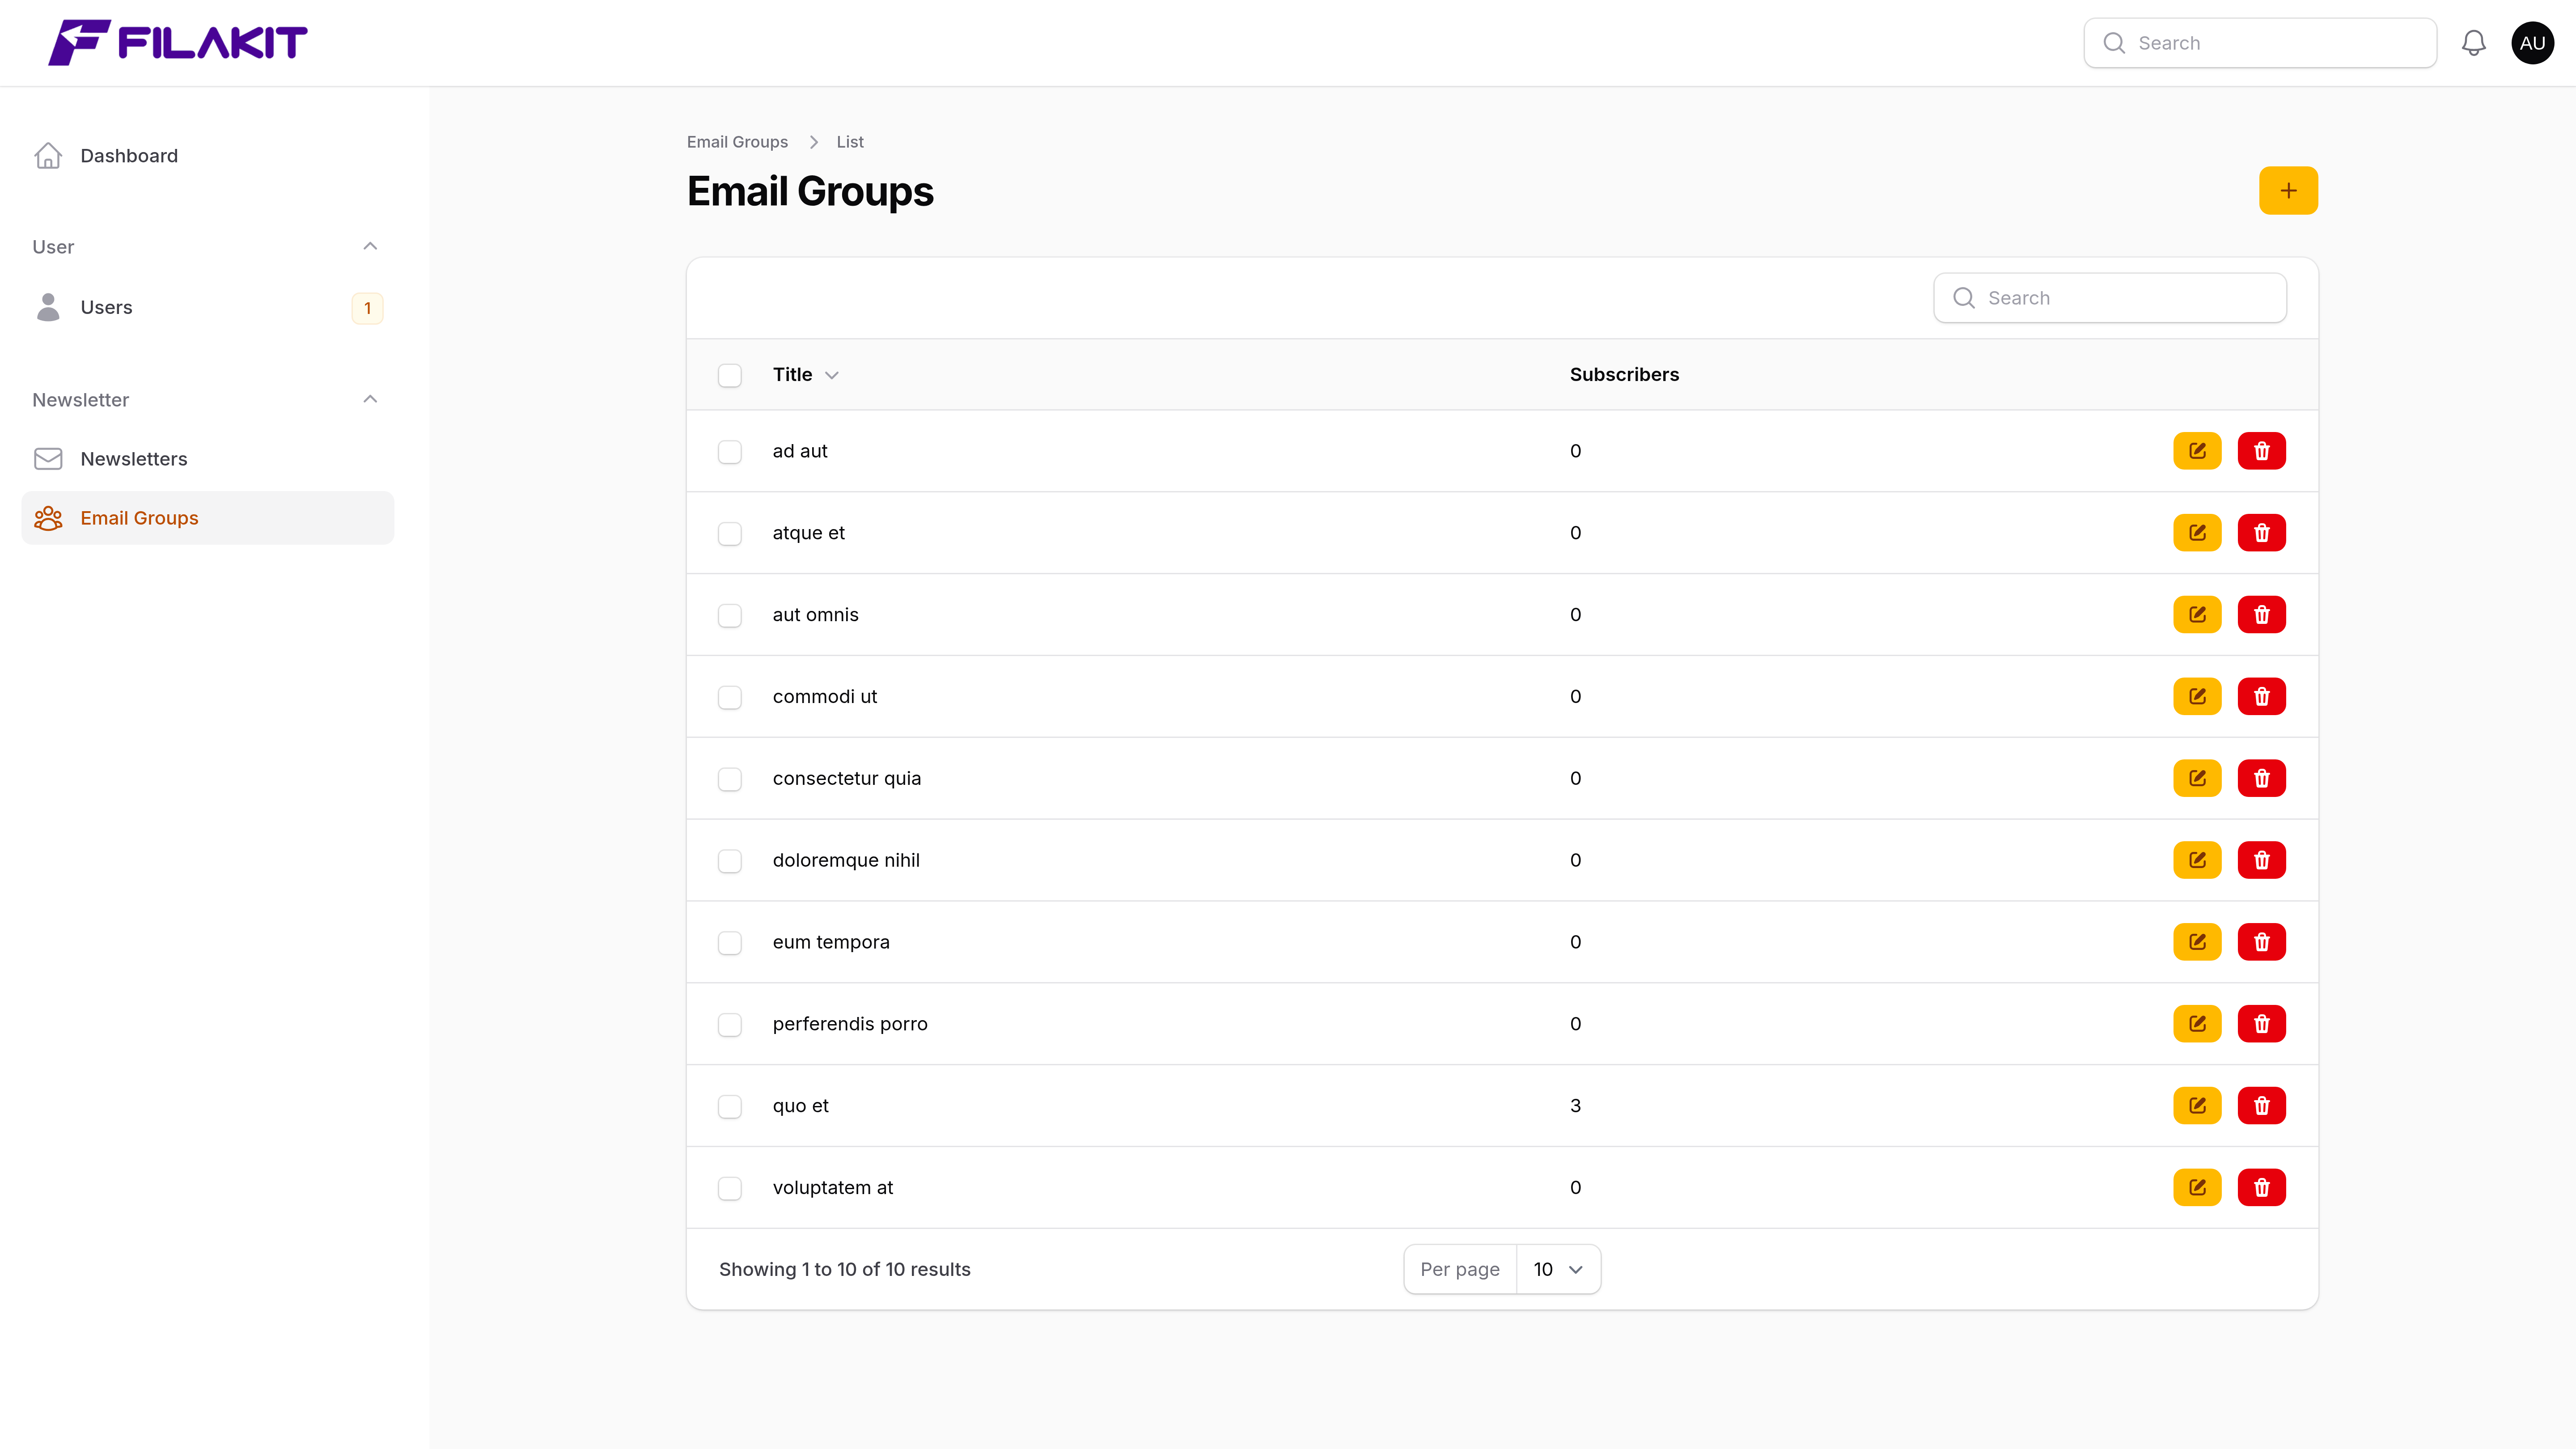
Task: Edit the 'doloremque nihil' group
Action: (2197, 860)
